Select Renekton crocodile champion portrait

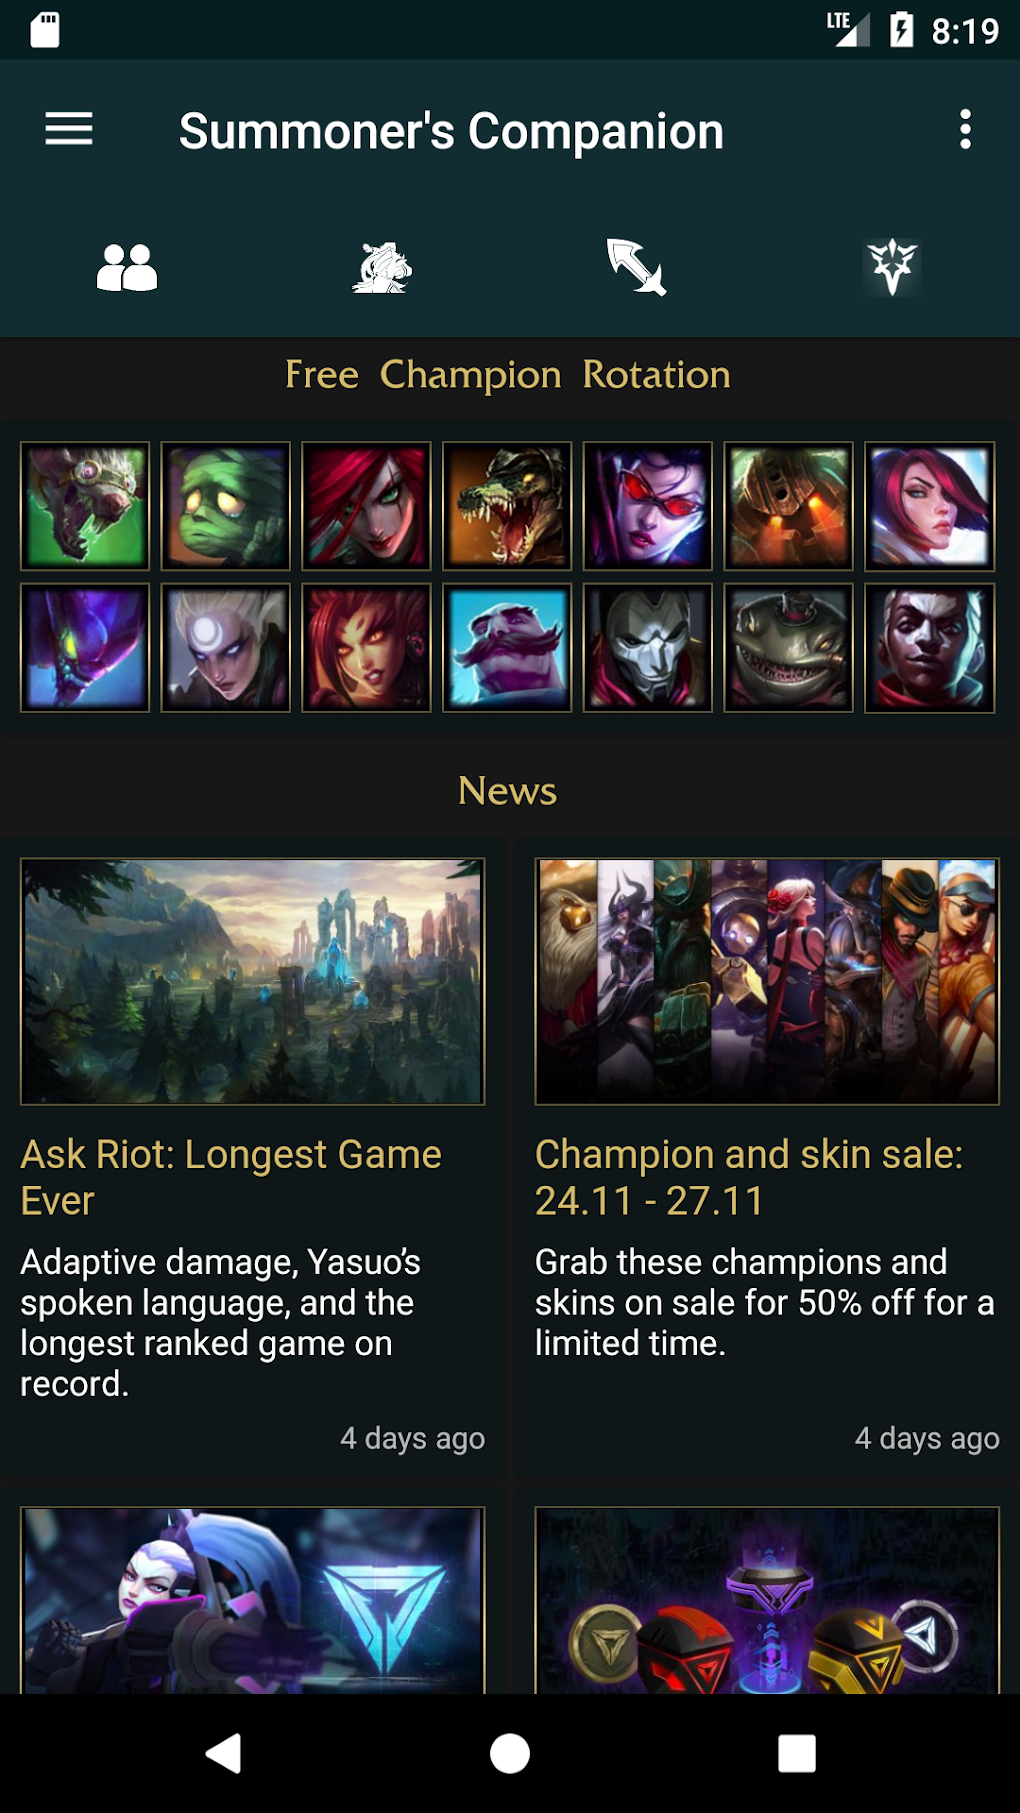click(x=507, y=506)
